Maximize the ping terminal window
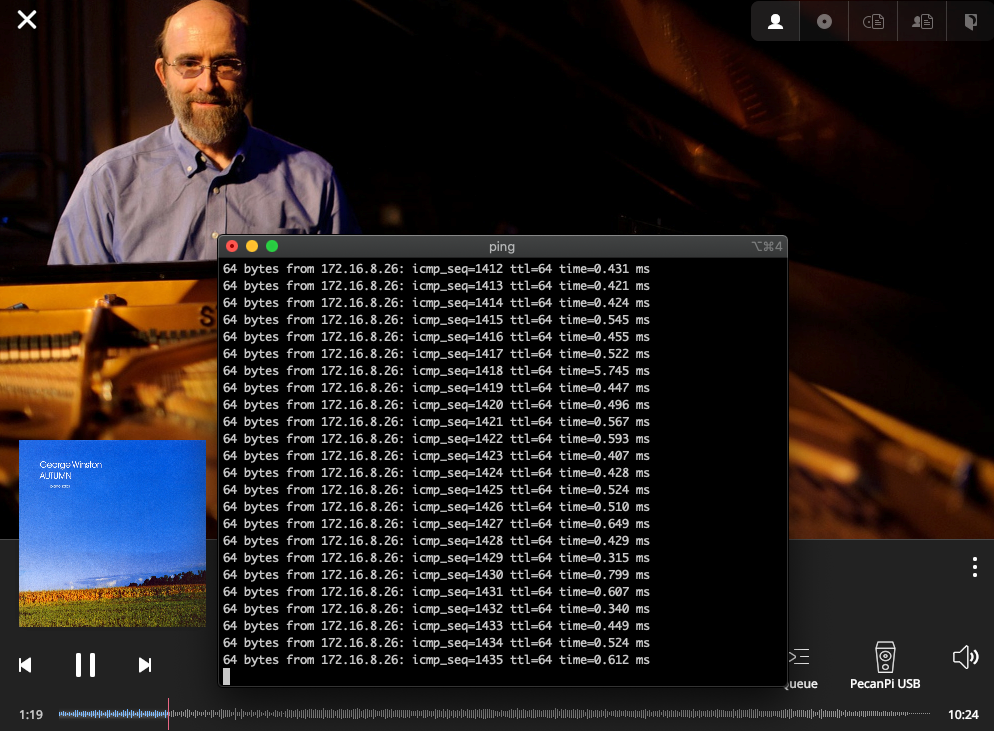 (x=272, y=246)
